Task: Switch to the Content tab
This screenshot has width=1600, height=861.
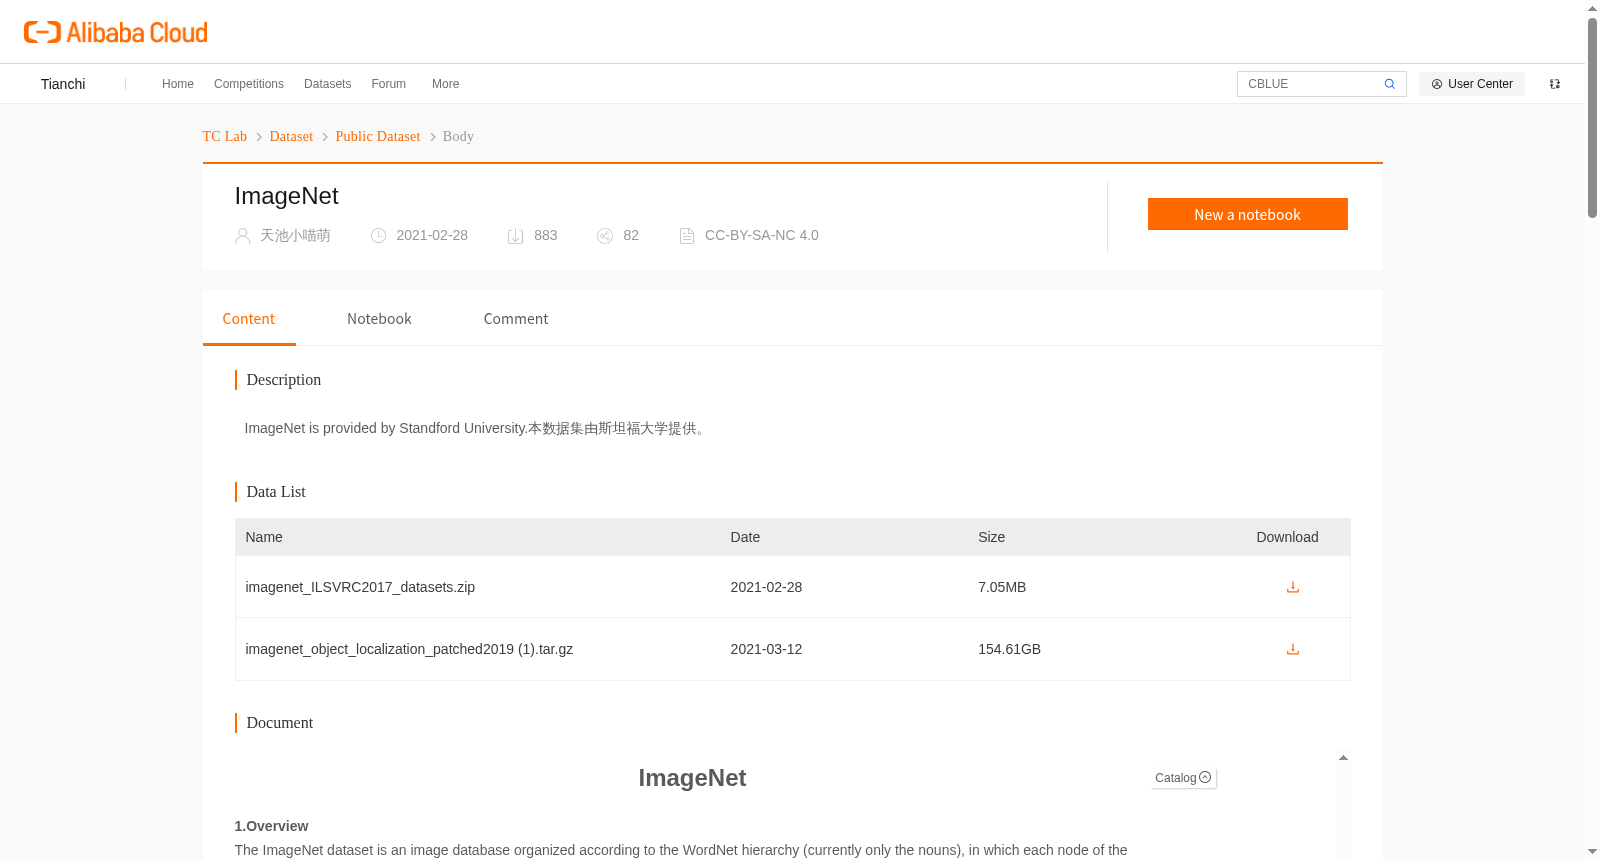Action: click(249, 319)
